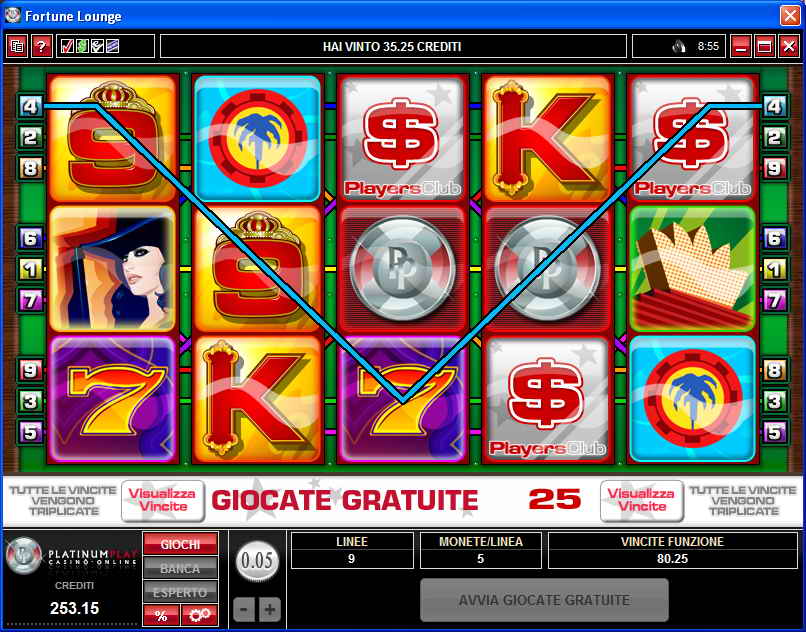Screen dimensions: 806x632
Task: Click the red question mark help icon
Action: tap(42, 47)
